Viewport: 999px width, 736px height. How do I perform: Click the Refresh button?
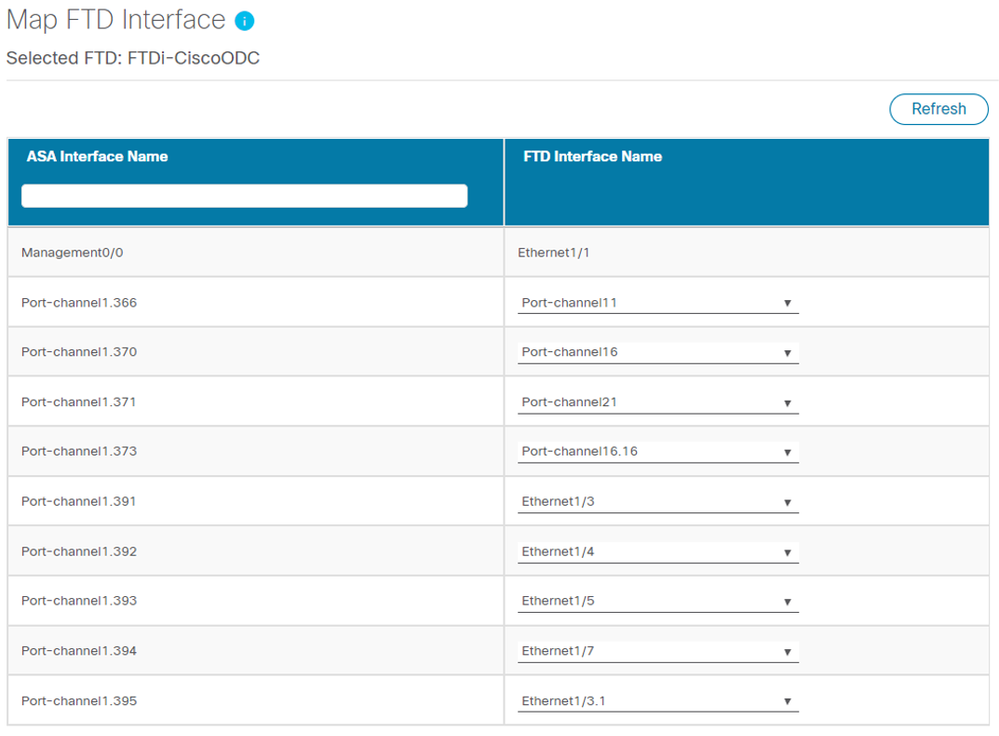(x=938, y=109)
